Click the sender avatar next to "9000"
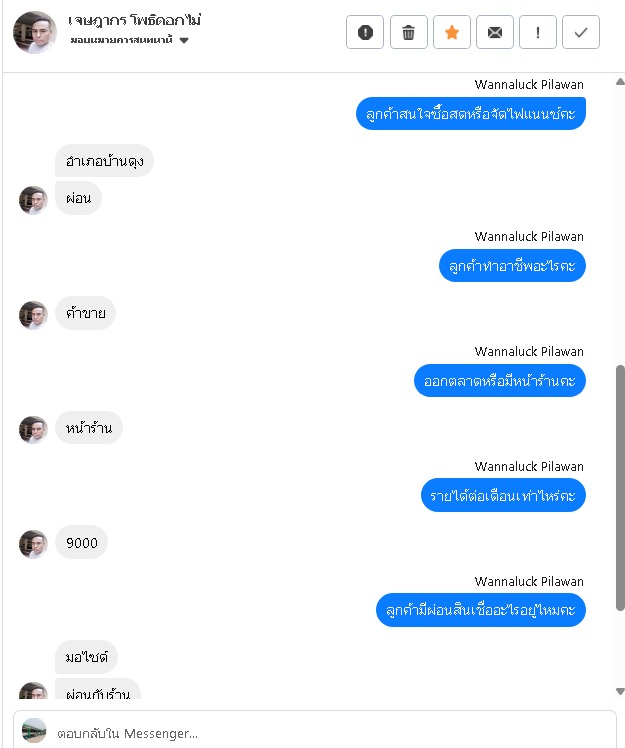This screenshot has width=625, height=748. coord(33,544)
